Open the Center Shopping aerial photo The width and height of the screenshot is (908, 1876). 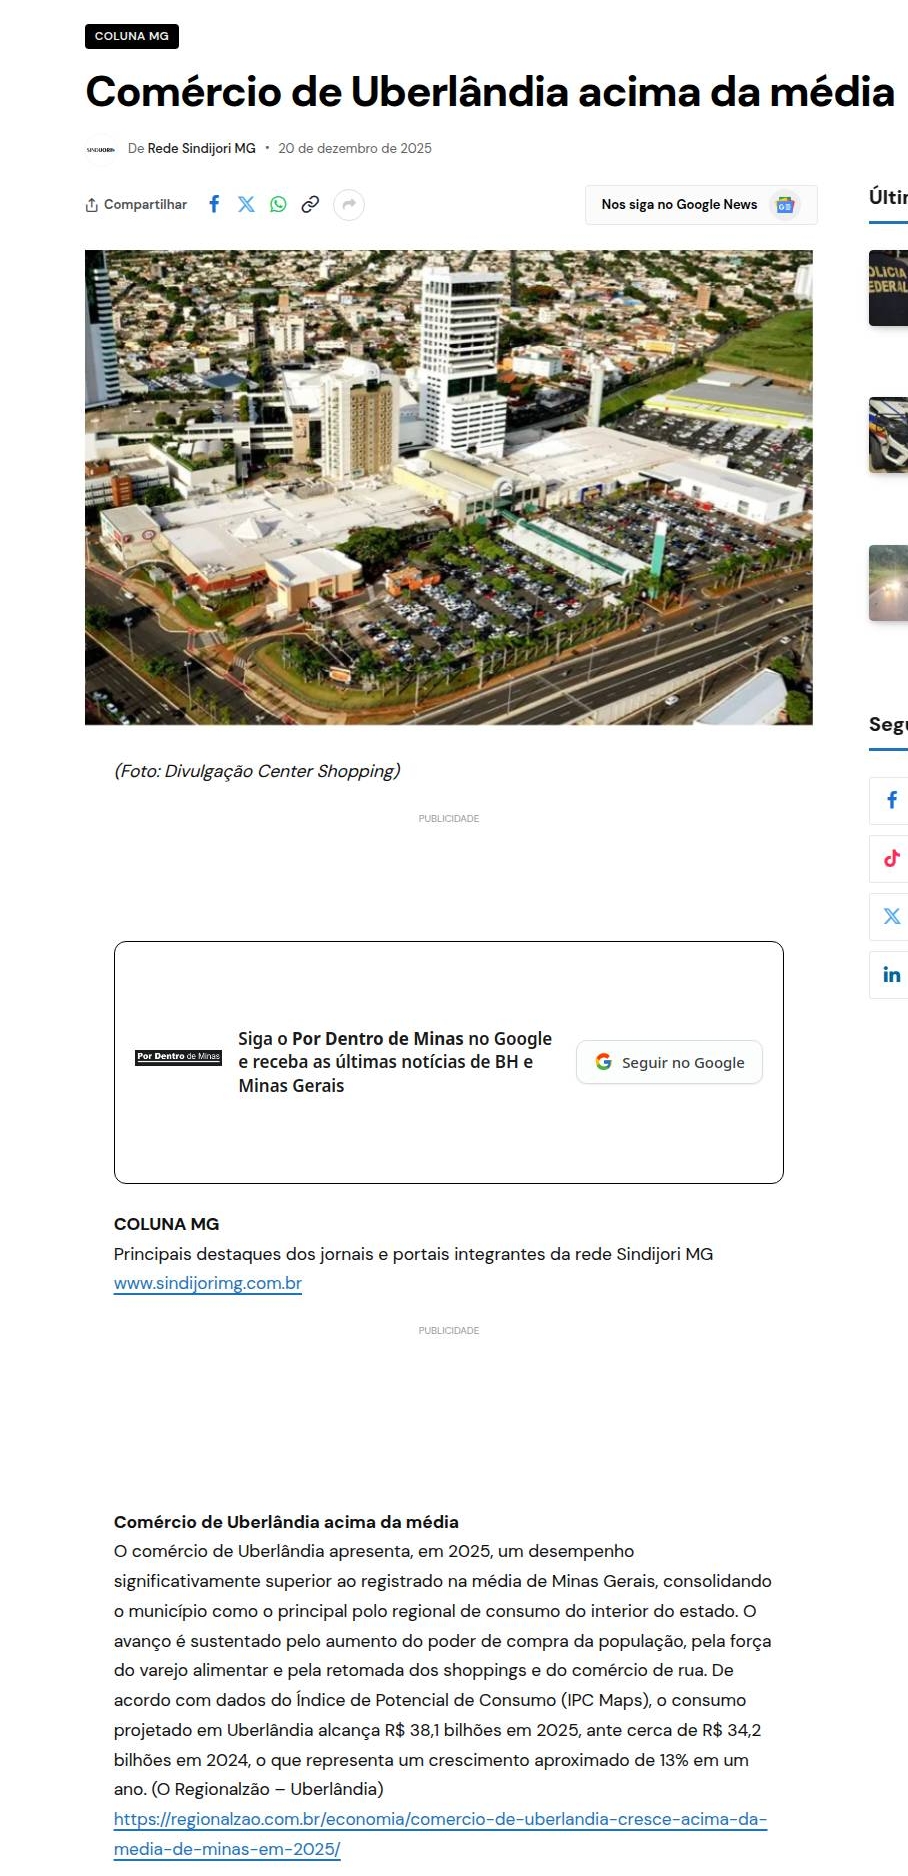tap(448, 487)
